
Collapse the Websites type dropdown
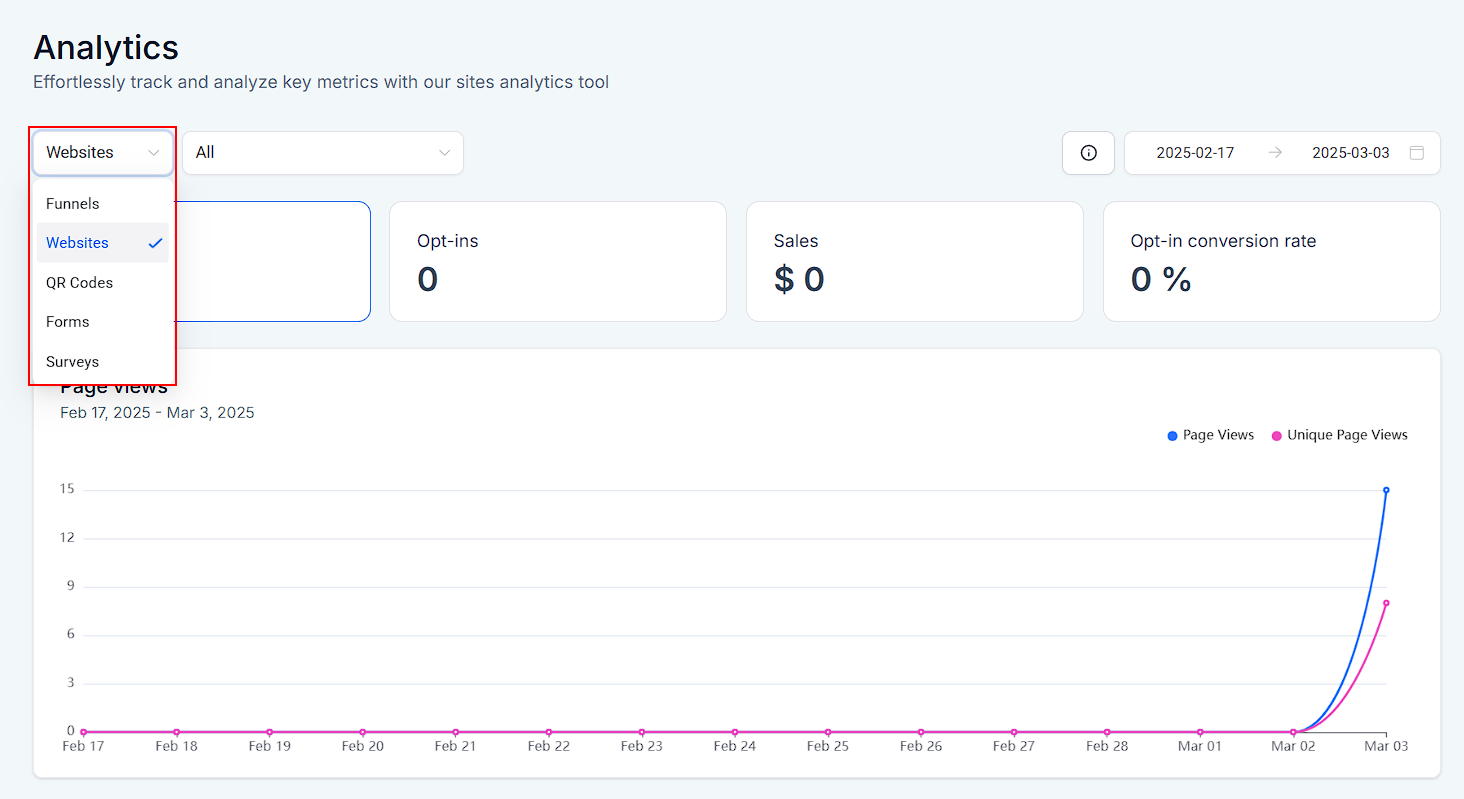103,153
